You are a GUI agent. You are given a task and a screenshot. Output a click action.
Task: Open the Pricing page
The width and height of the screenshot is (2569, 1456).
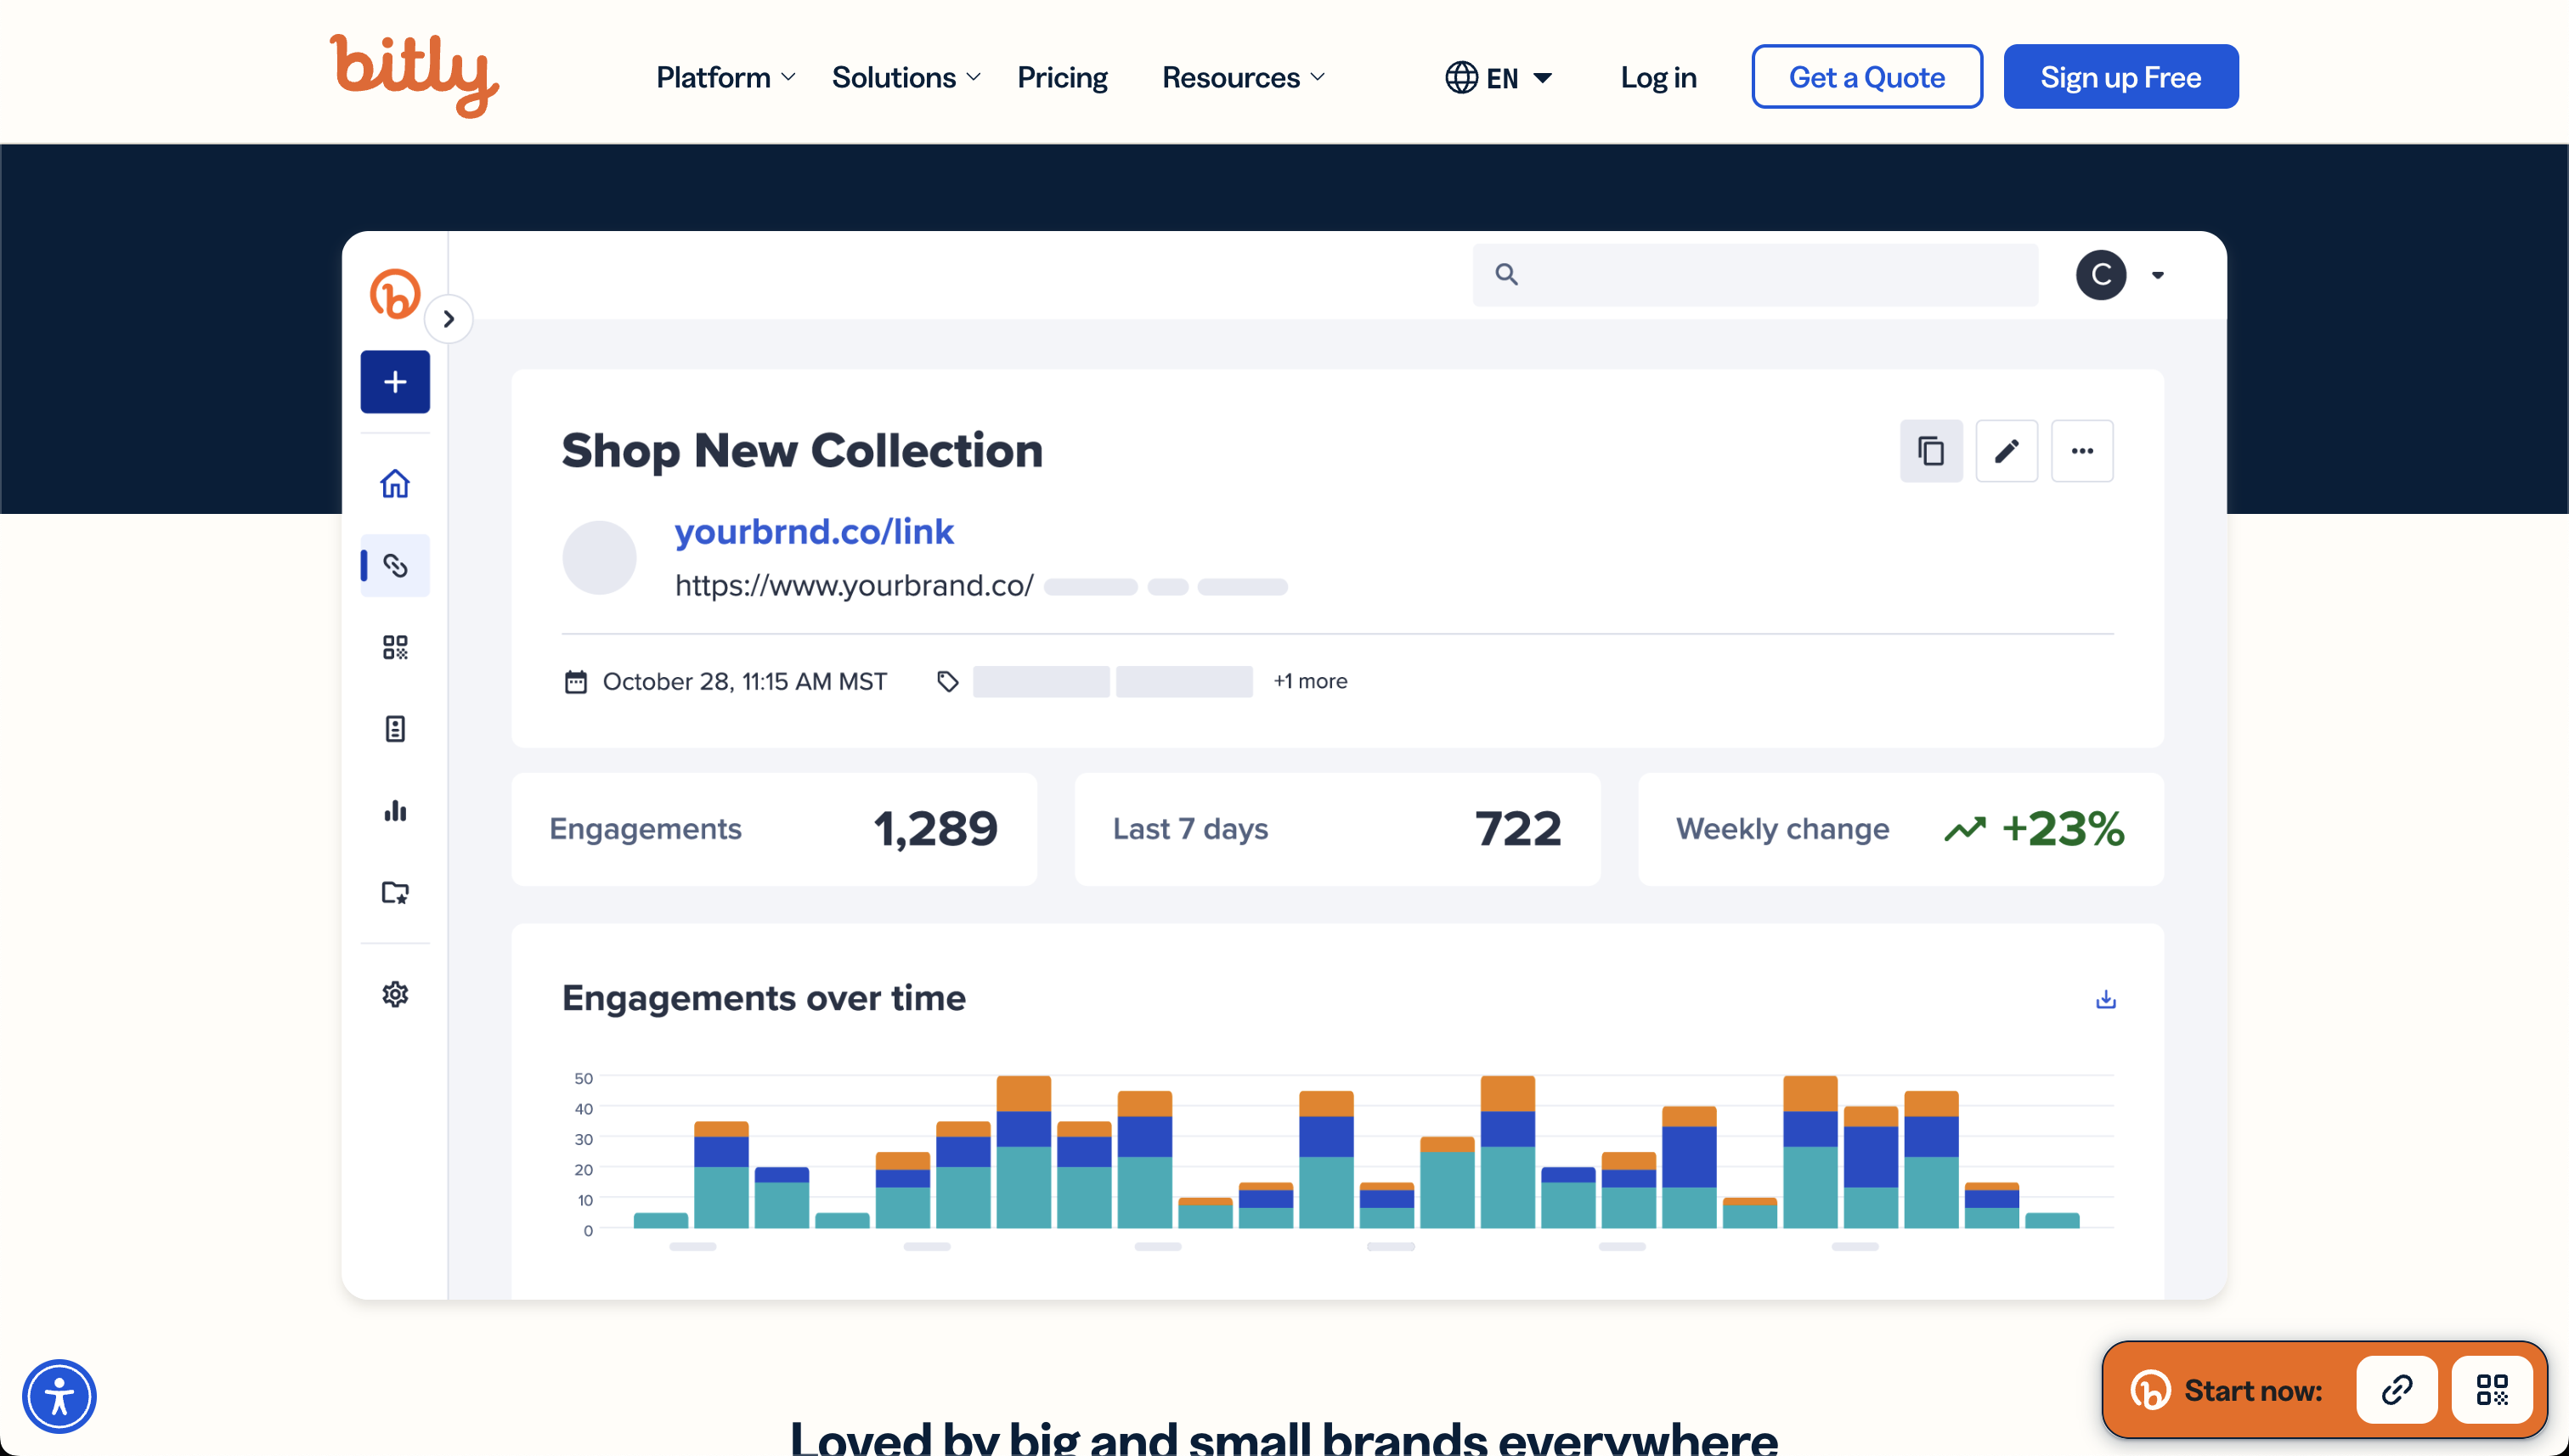[1062, 77]
